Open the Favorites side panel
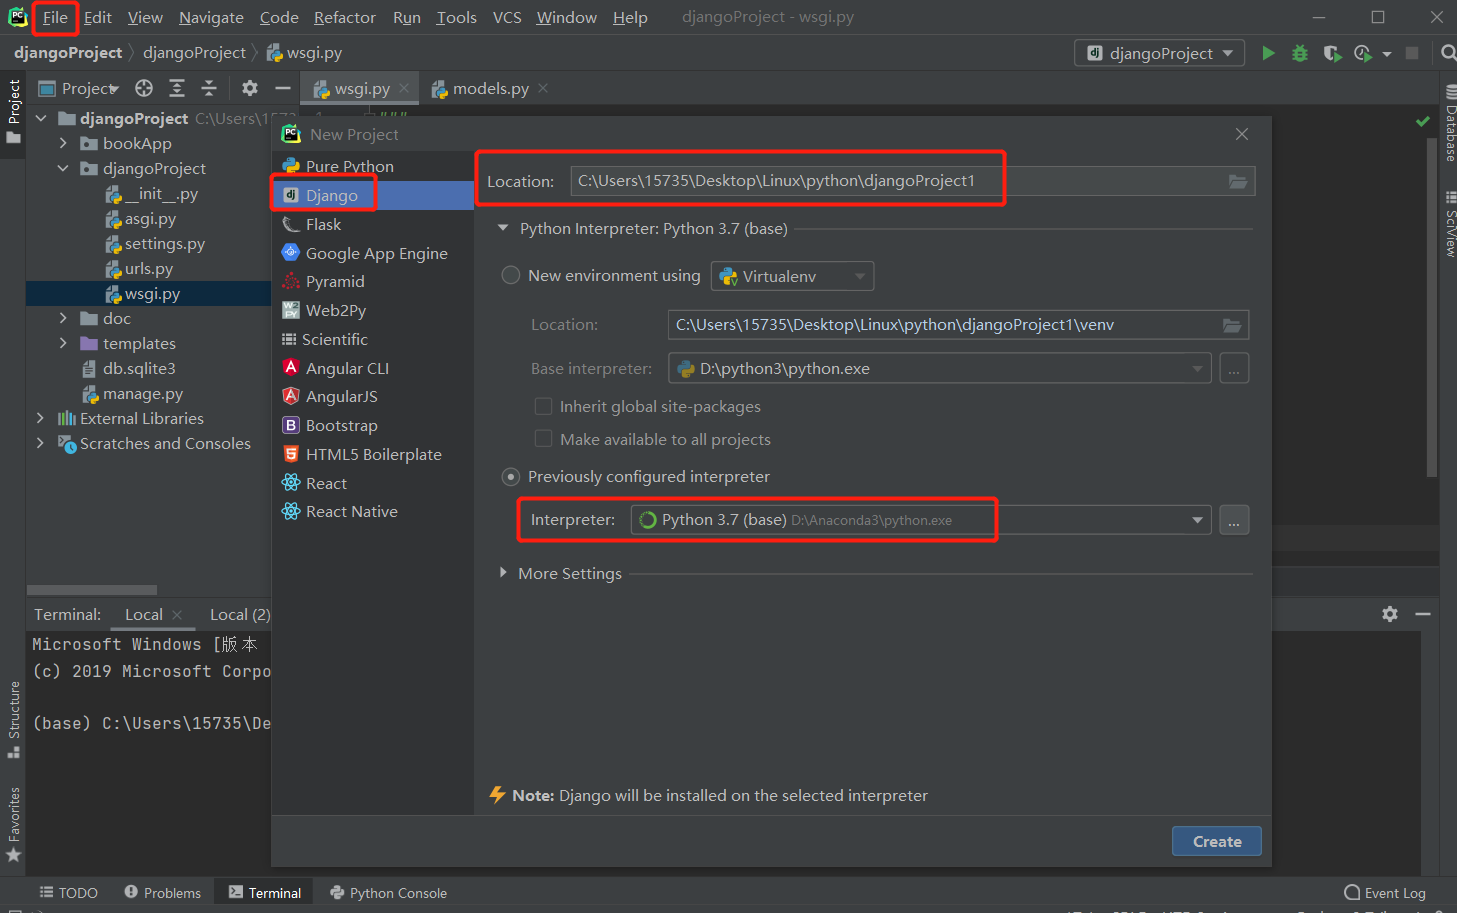1457x913 pixels. 14,825
